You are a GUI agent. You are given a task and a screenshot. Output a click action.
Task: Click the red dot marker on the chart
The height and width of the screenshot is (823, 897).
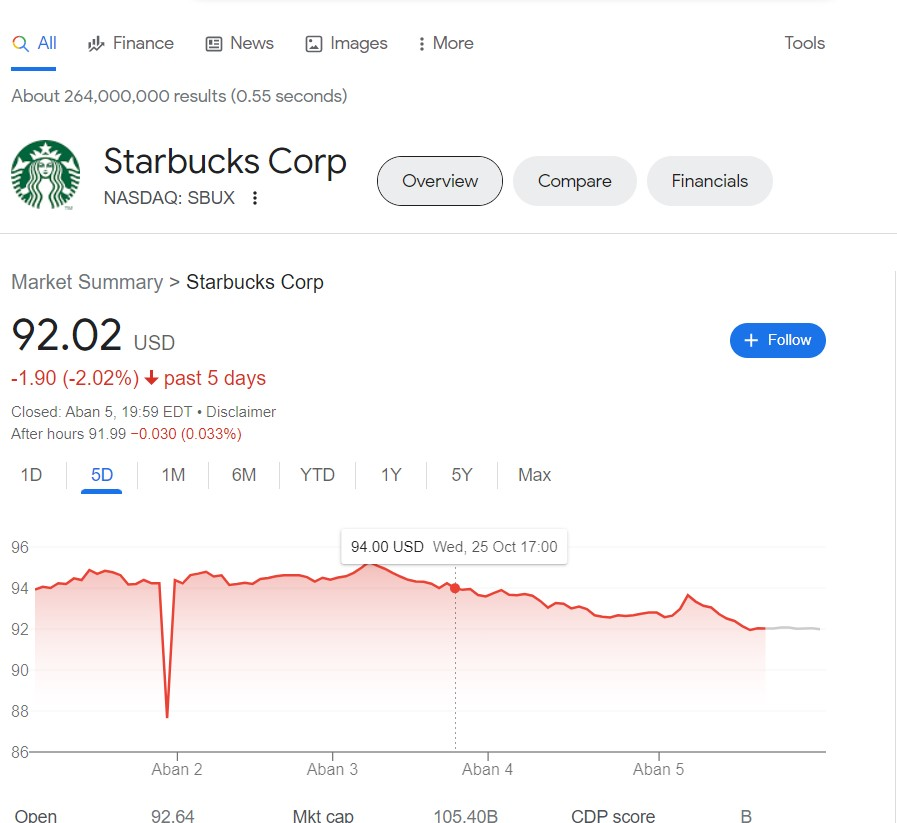pos(455,588)
